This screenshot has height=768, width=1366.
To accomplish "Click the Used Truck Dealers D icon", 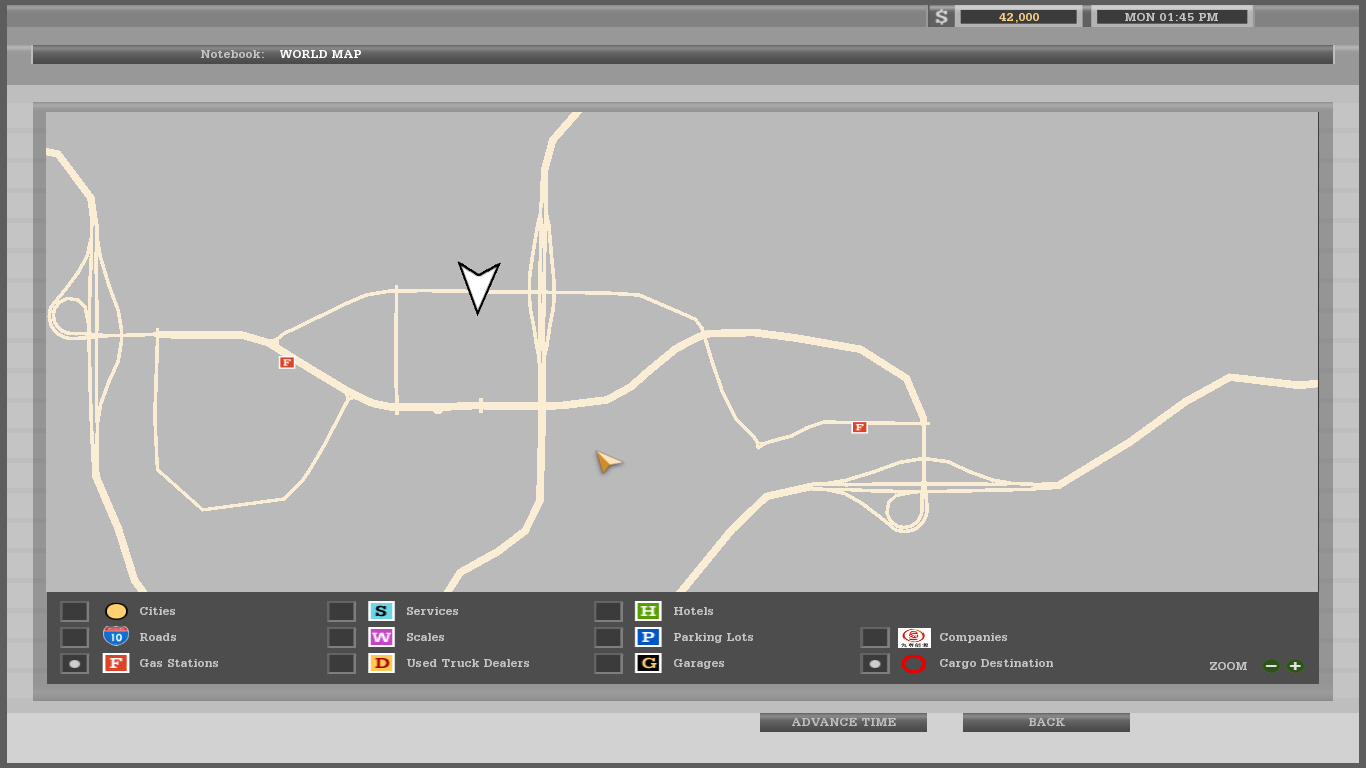I will click(381, 663).
